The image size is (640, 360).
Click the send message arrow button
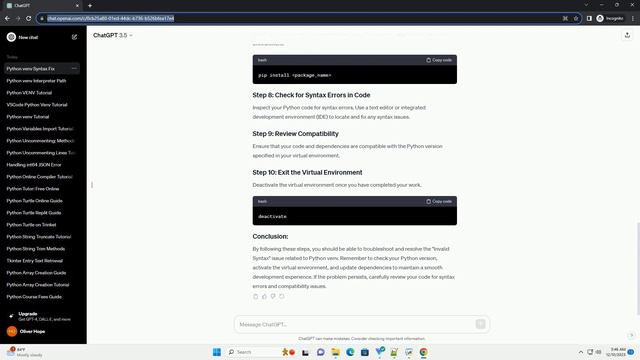(x=480, y=324)
